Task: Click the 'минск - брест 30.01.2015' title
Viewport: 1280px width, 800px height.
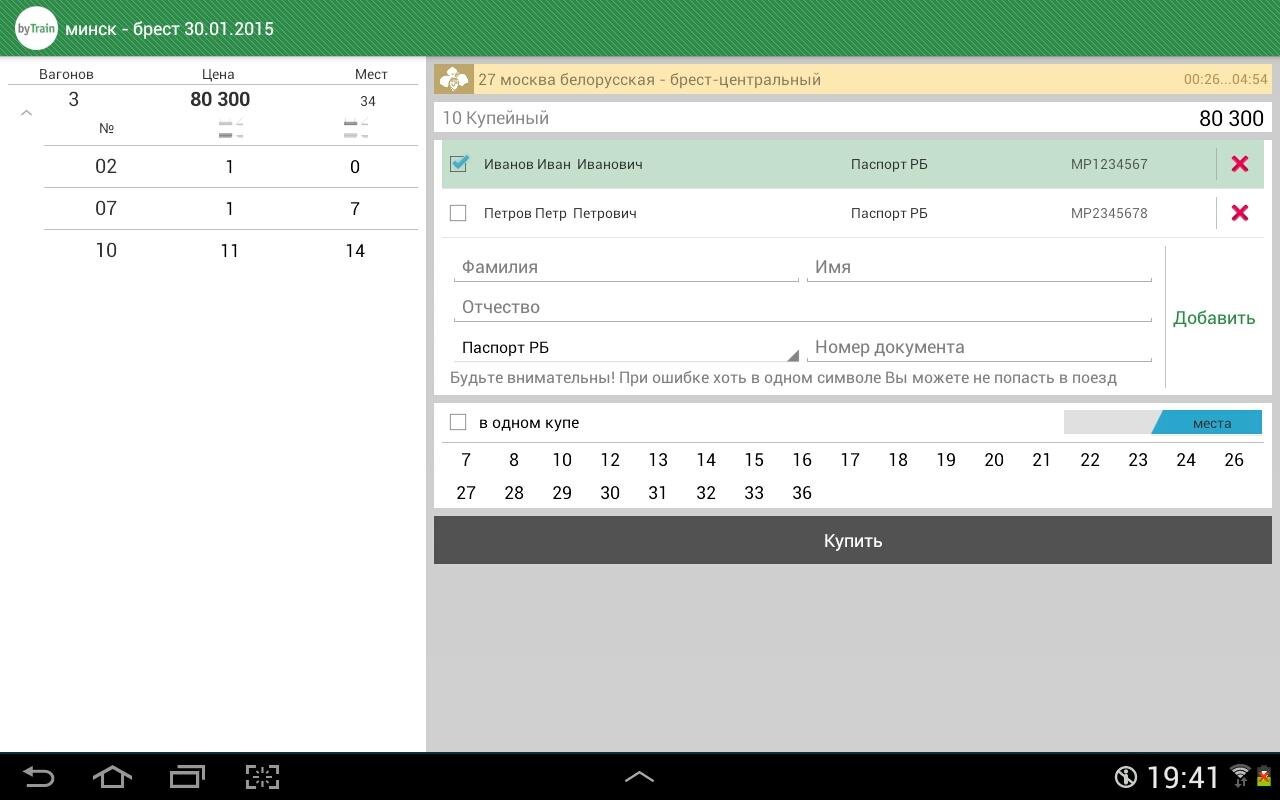Action: pyautogui.click(x=169, y=29)
